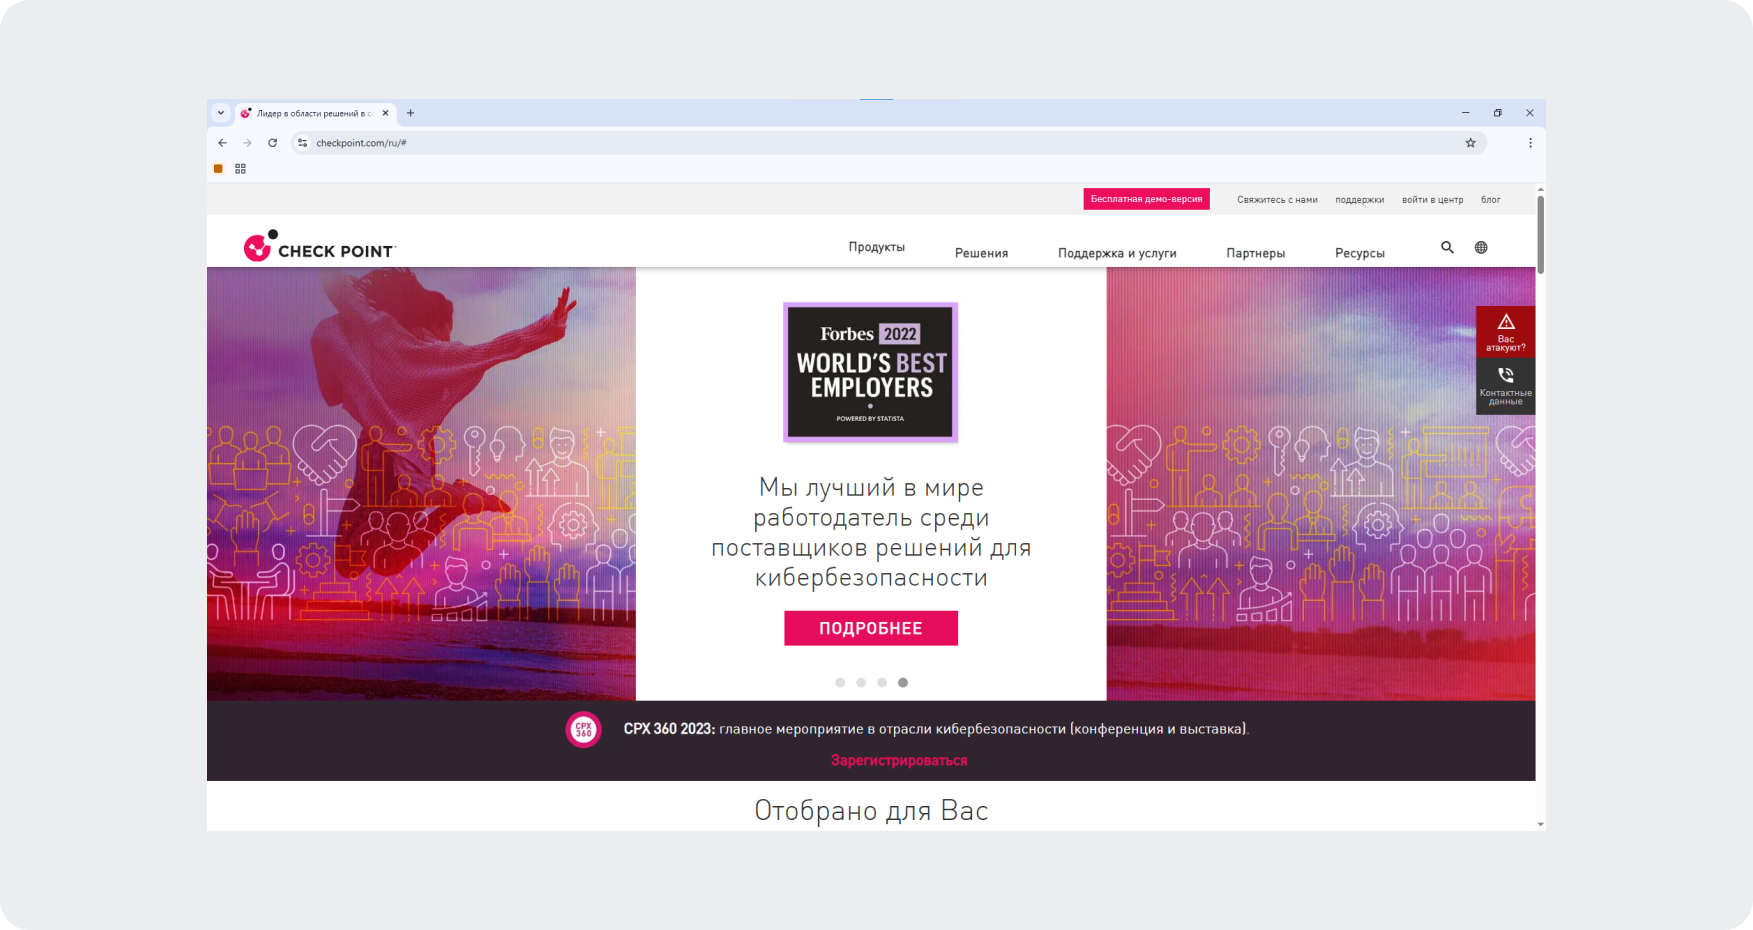This screenshot has width=1753, height=930.
Task: Open the 'Решения' menu item
Action: click(981, 253)
